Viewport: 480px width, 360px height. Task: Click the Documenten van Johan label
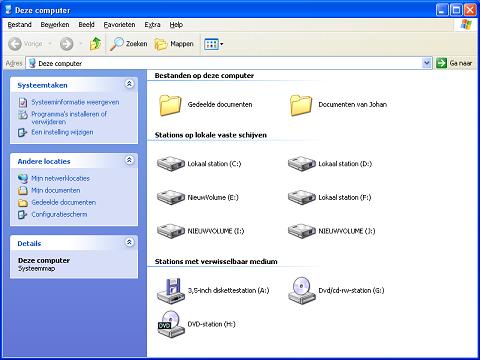coord(353,104)
